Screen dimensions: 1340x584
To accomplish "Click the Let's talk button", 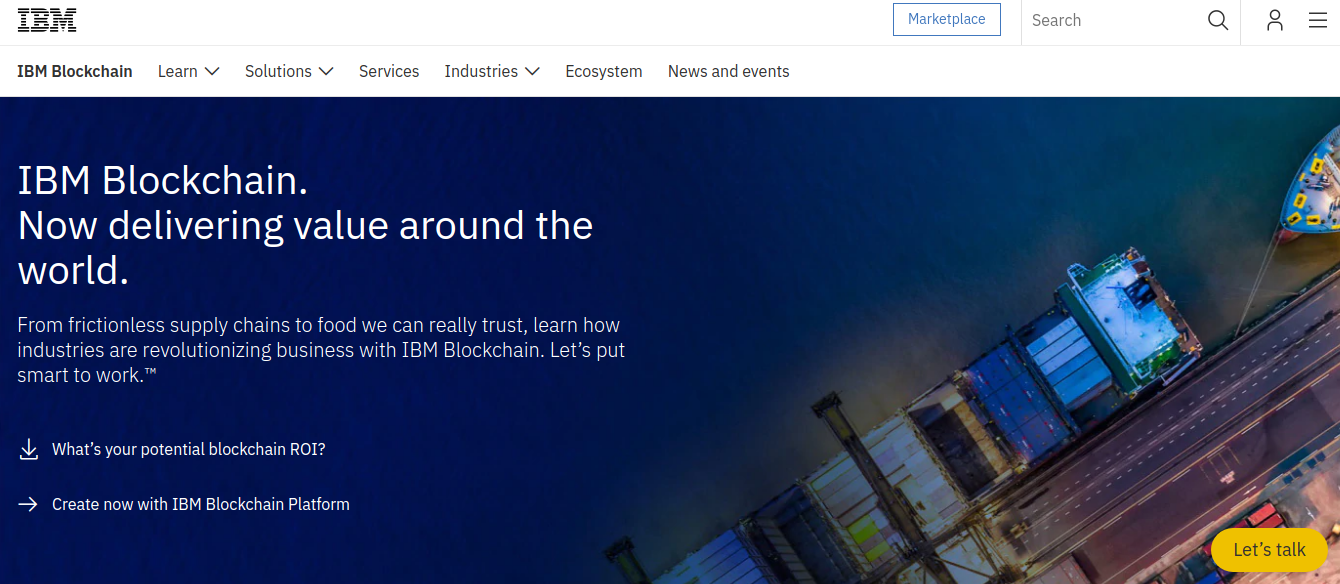I will 1269,549.
